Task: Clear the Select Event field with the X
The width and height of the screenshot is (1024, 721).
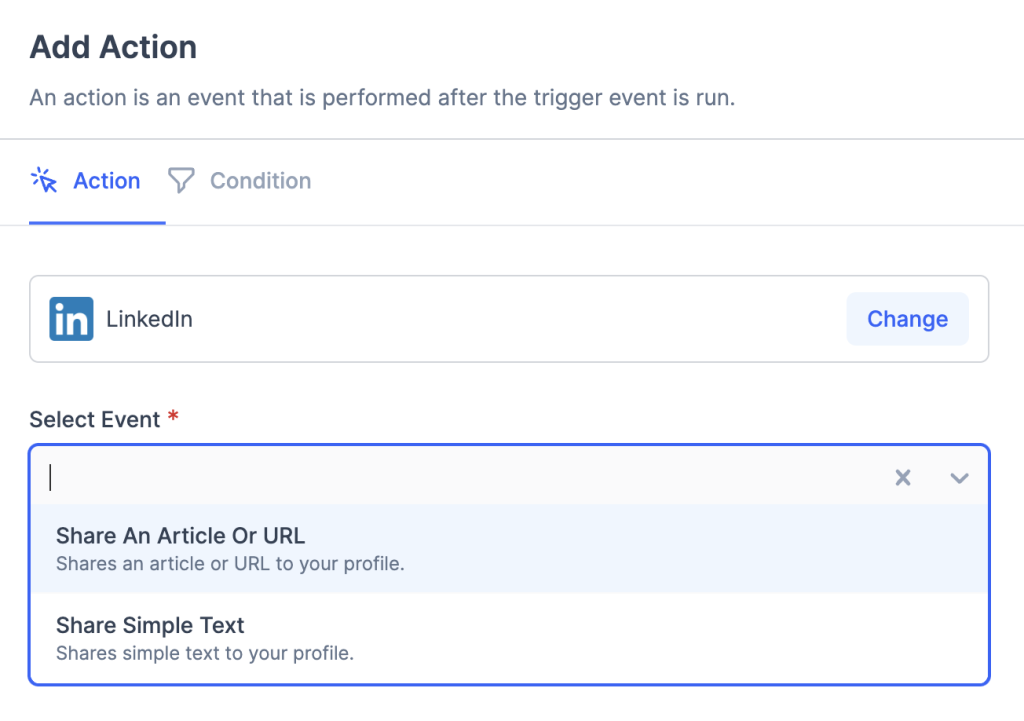Action: pos(903,478)
